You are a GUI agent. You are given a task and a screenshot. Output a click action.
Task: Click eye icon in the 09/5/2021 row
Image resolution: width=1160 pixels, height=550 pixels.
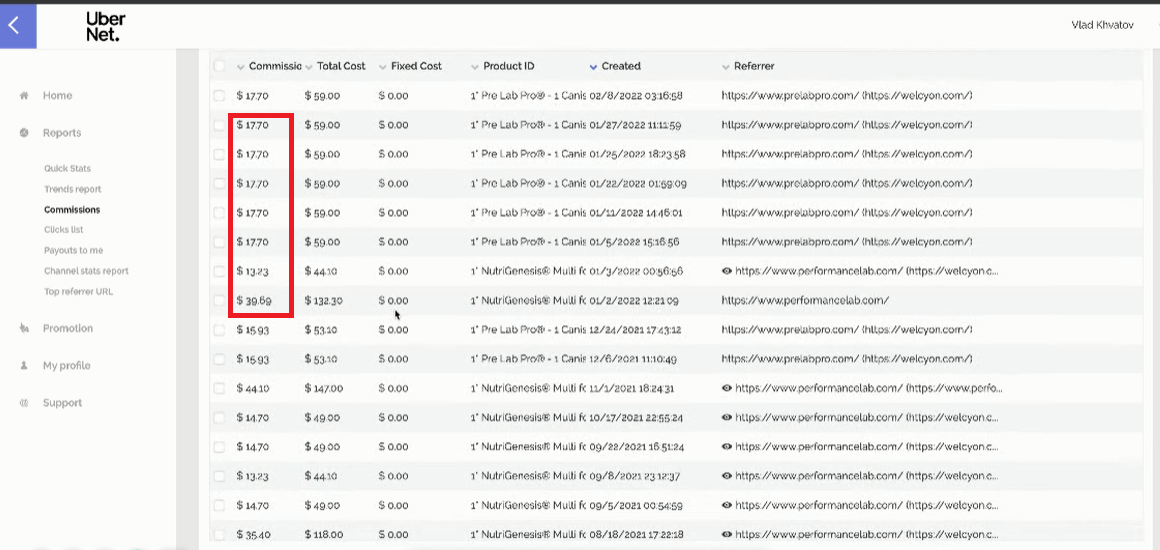[x=726, y=505]
